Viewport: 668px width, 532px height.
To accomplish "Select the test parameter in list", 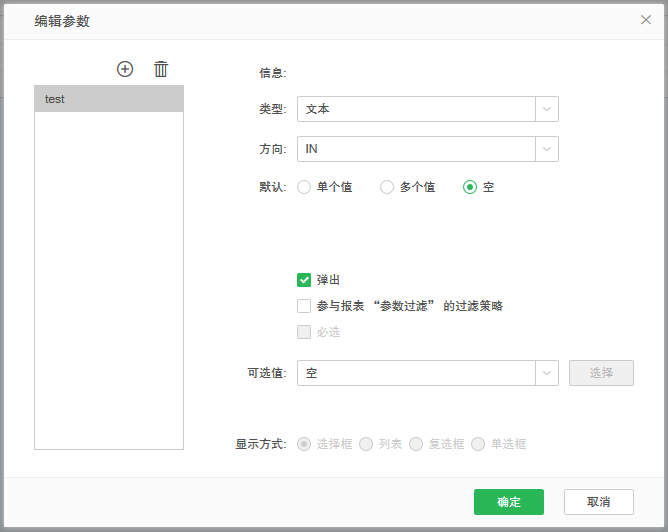I will click(109, 99).
